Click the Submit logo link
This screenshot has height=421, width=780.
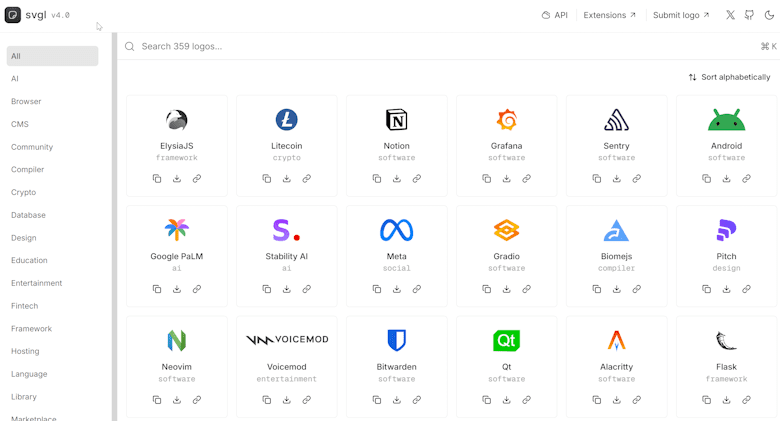click(681, 15)
